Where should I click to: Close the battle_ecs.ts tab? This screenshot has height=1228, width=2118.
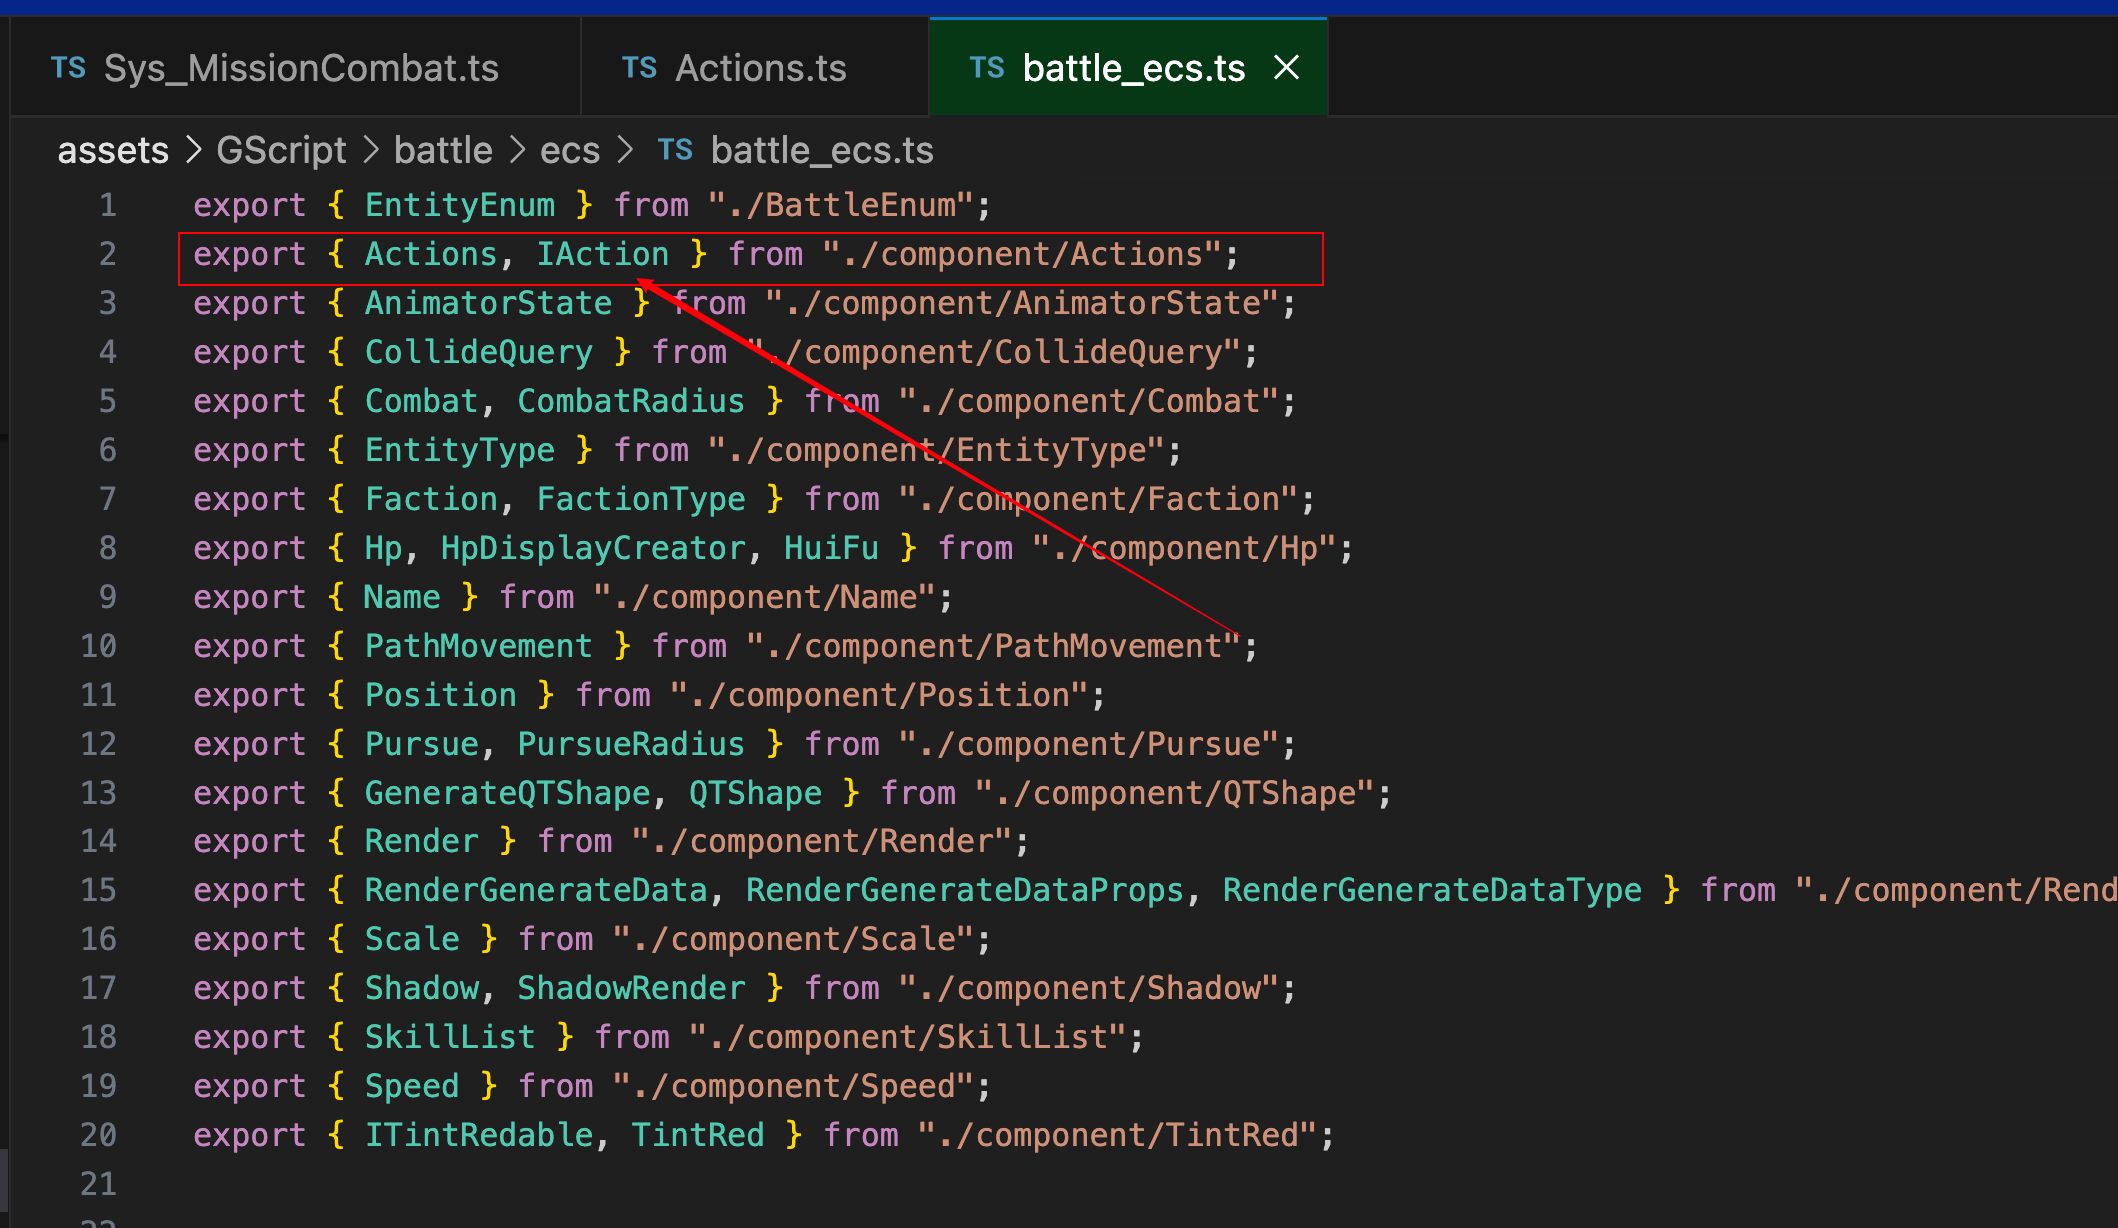[x=1287, y=68]
